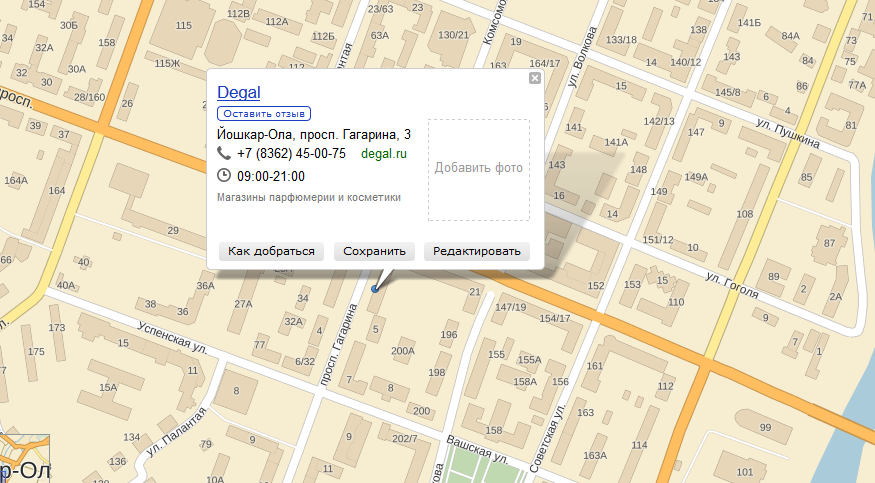Click building number 151/12

(658, 239)
